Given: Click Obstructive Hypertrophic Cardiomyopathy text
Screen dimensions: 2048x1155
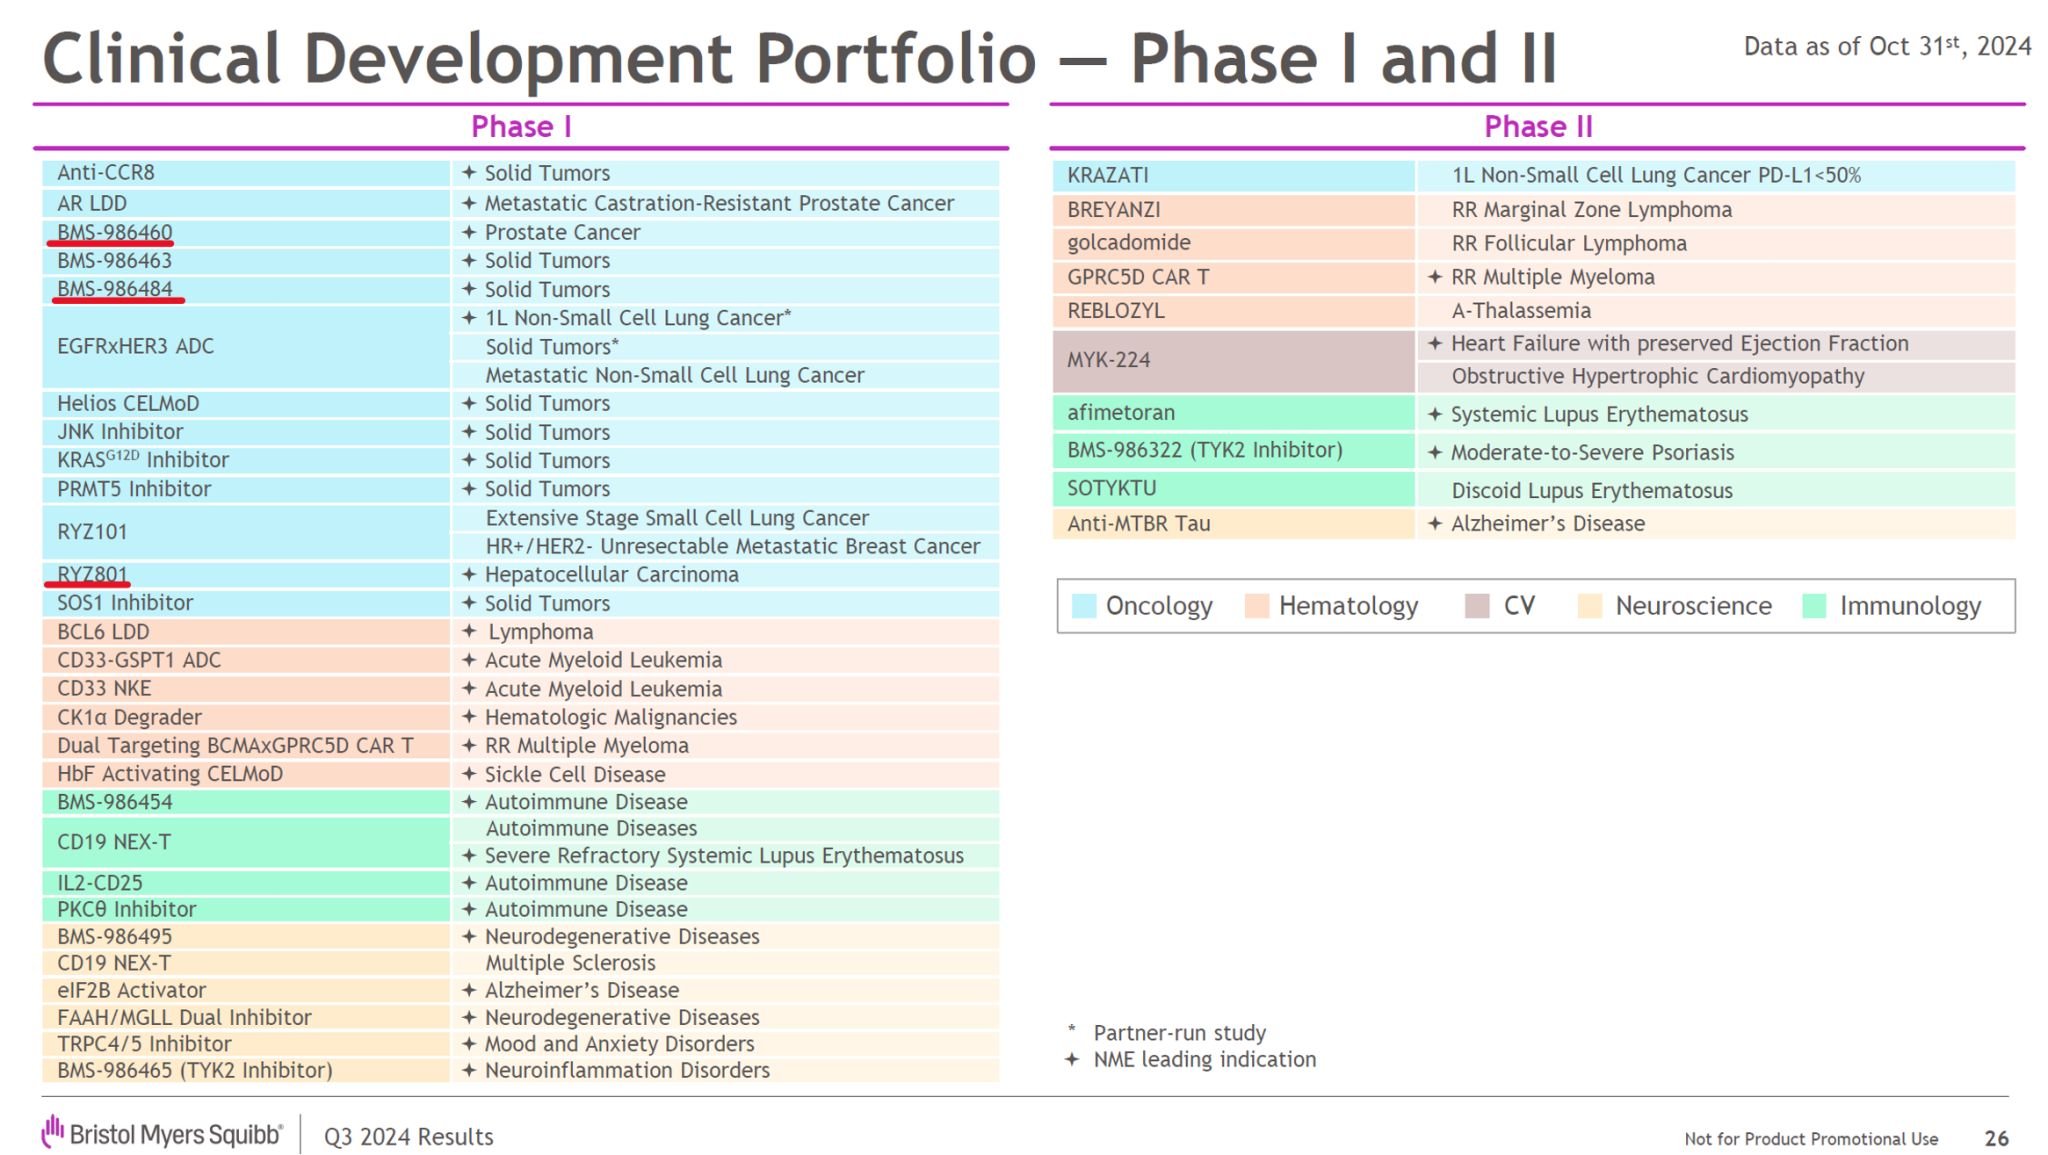Looking at the screenshot, I should click(1657, 377).
